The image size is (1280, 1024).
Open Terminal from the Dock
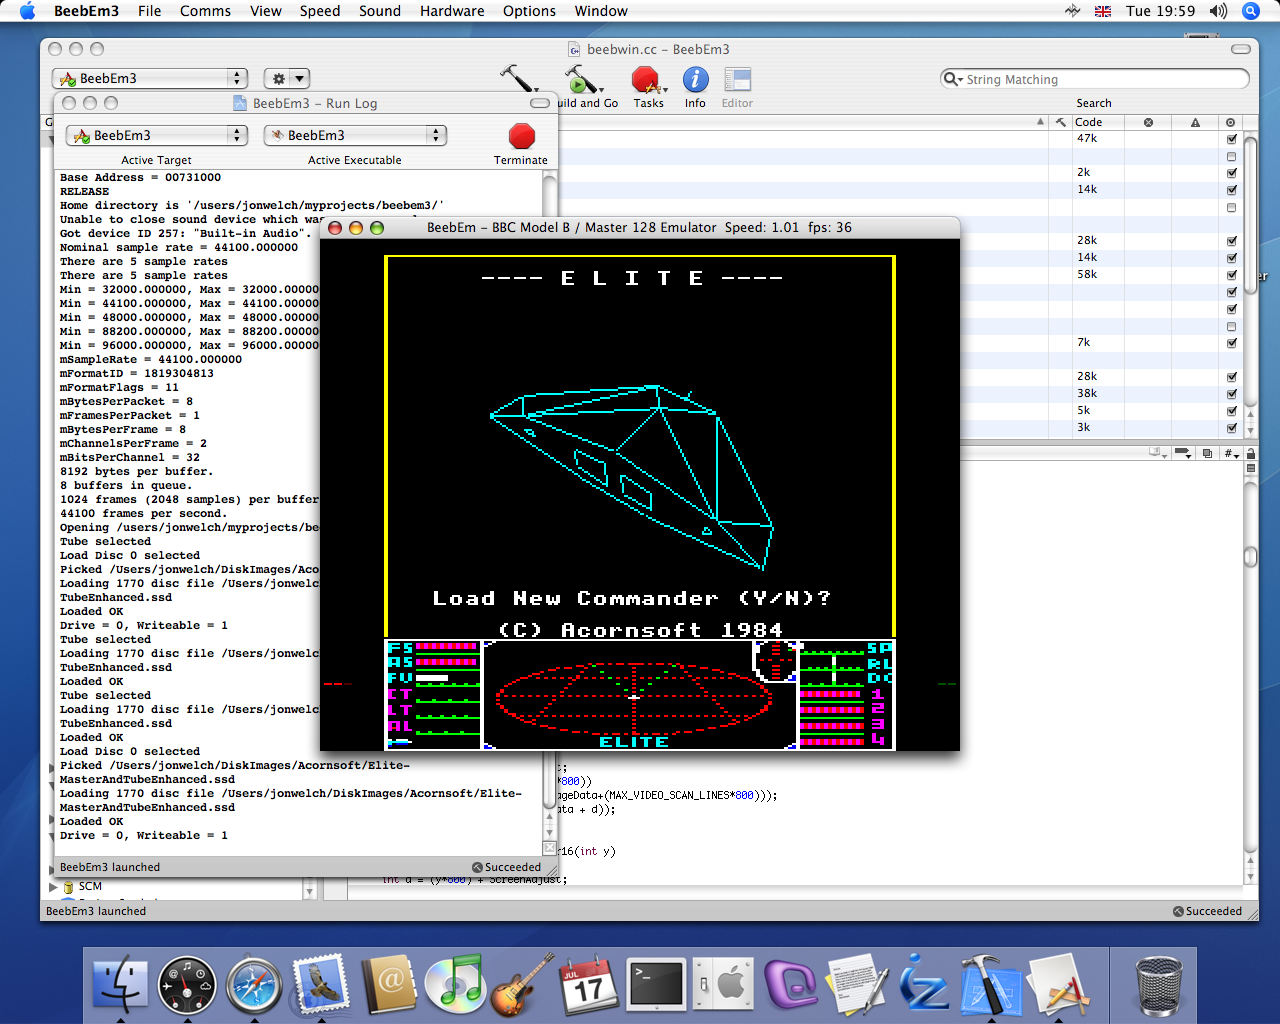pyautogui.click(x=655, y=985)
